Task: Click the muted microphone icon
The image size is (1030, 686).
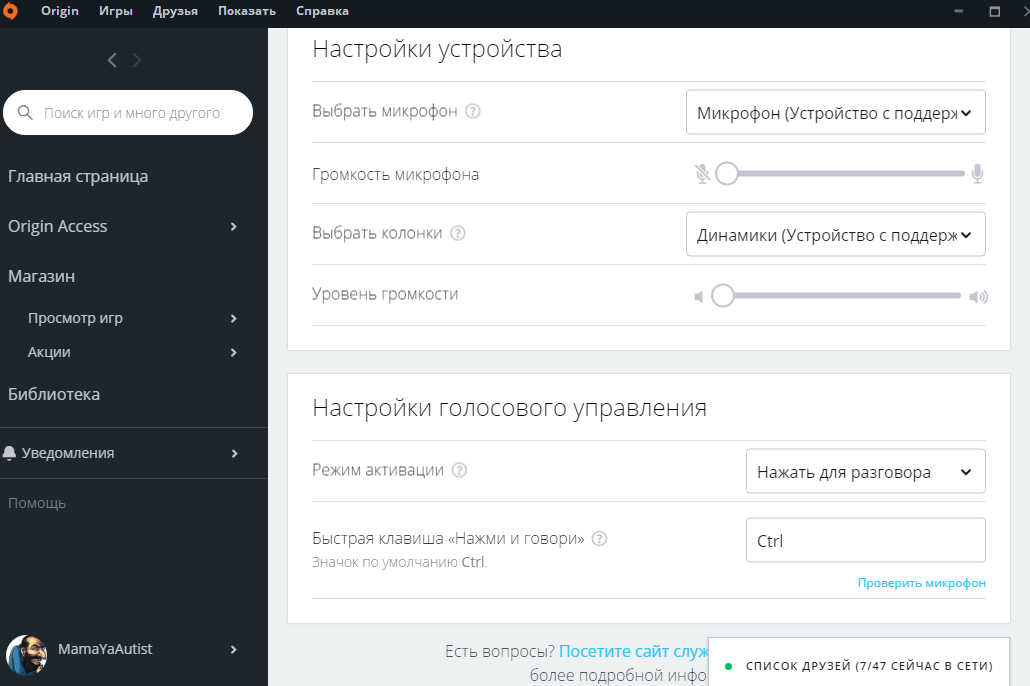Action: [x=702, y=174]
